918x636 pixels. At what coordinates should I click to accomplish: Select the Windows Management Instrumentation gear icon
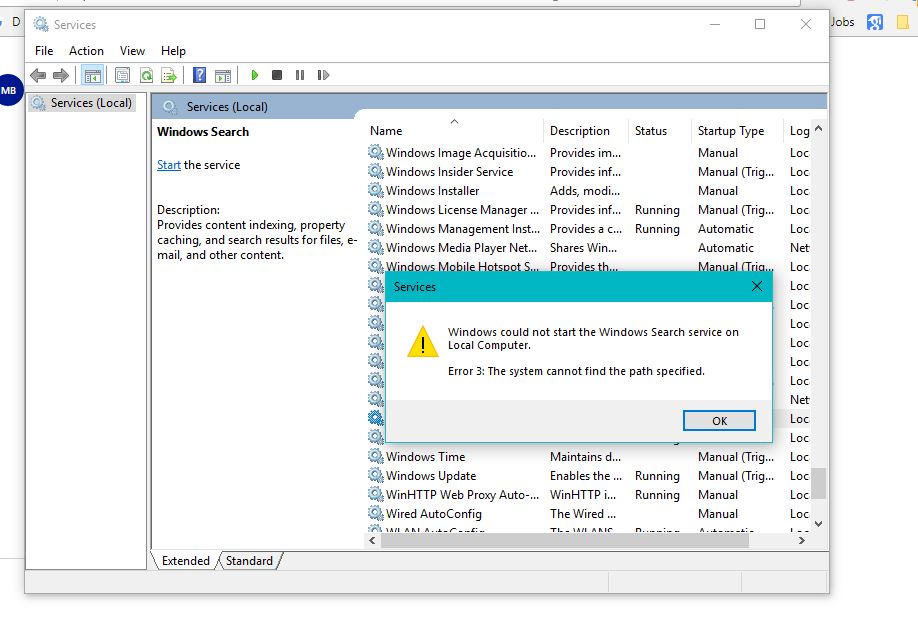click(x=376, y=228)
